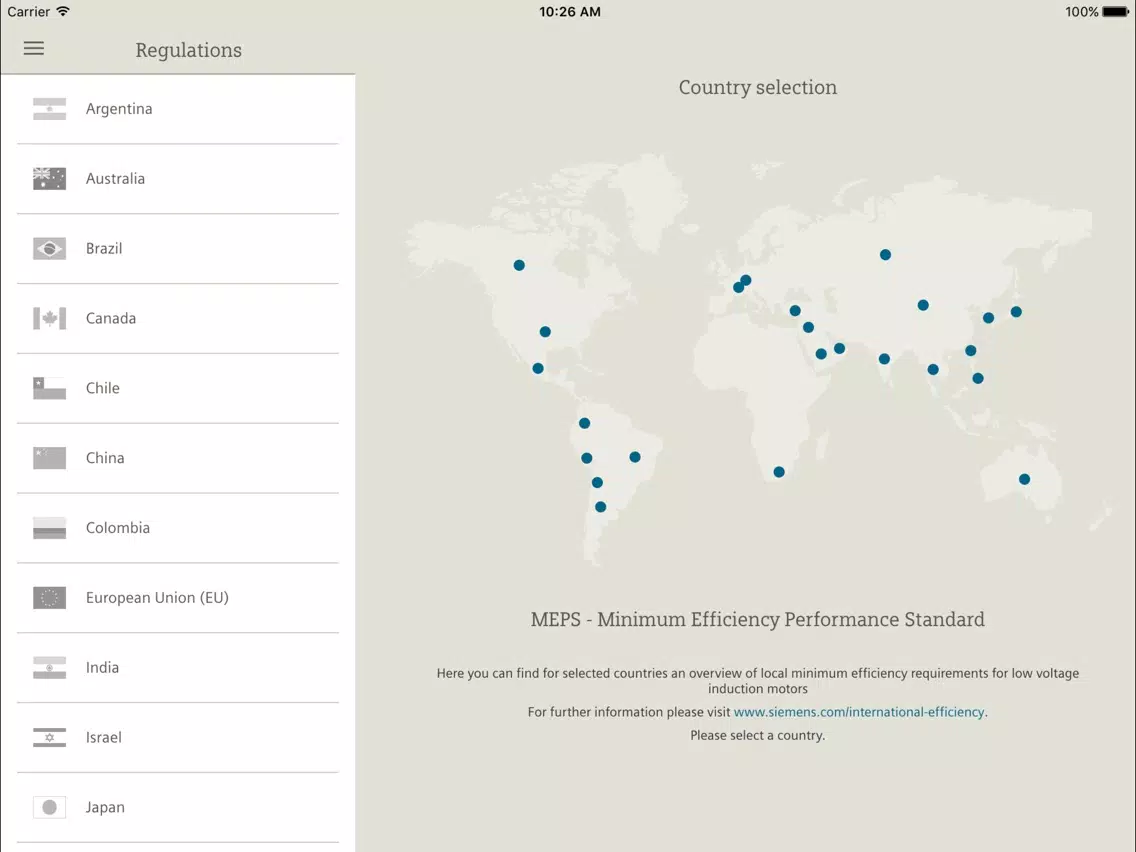Viewport: 1136px width, 852px height.
Task: Click the map dot over South Korea
Action: 988,318
